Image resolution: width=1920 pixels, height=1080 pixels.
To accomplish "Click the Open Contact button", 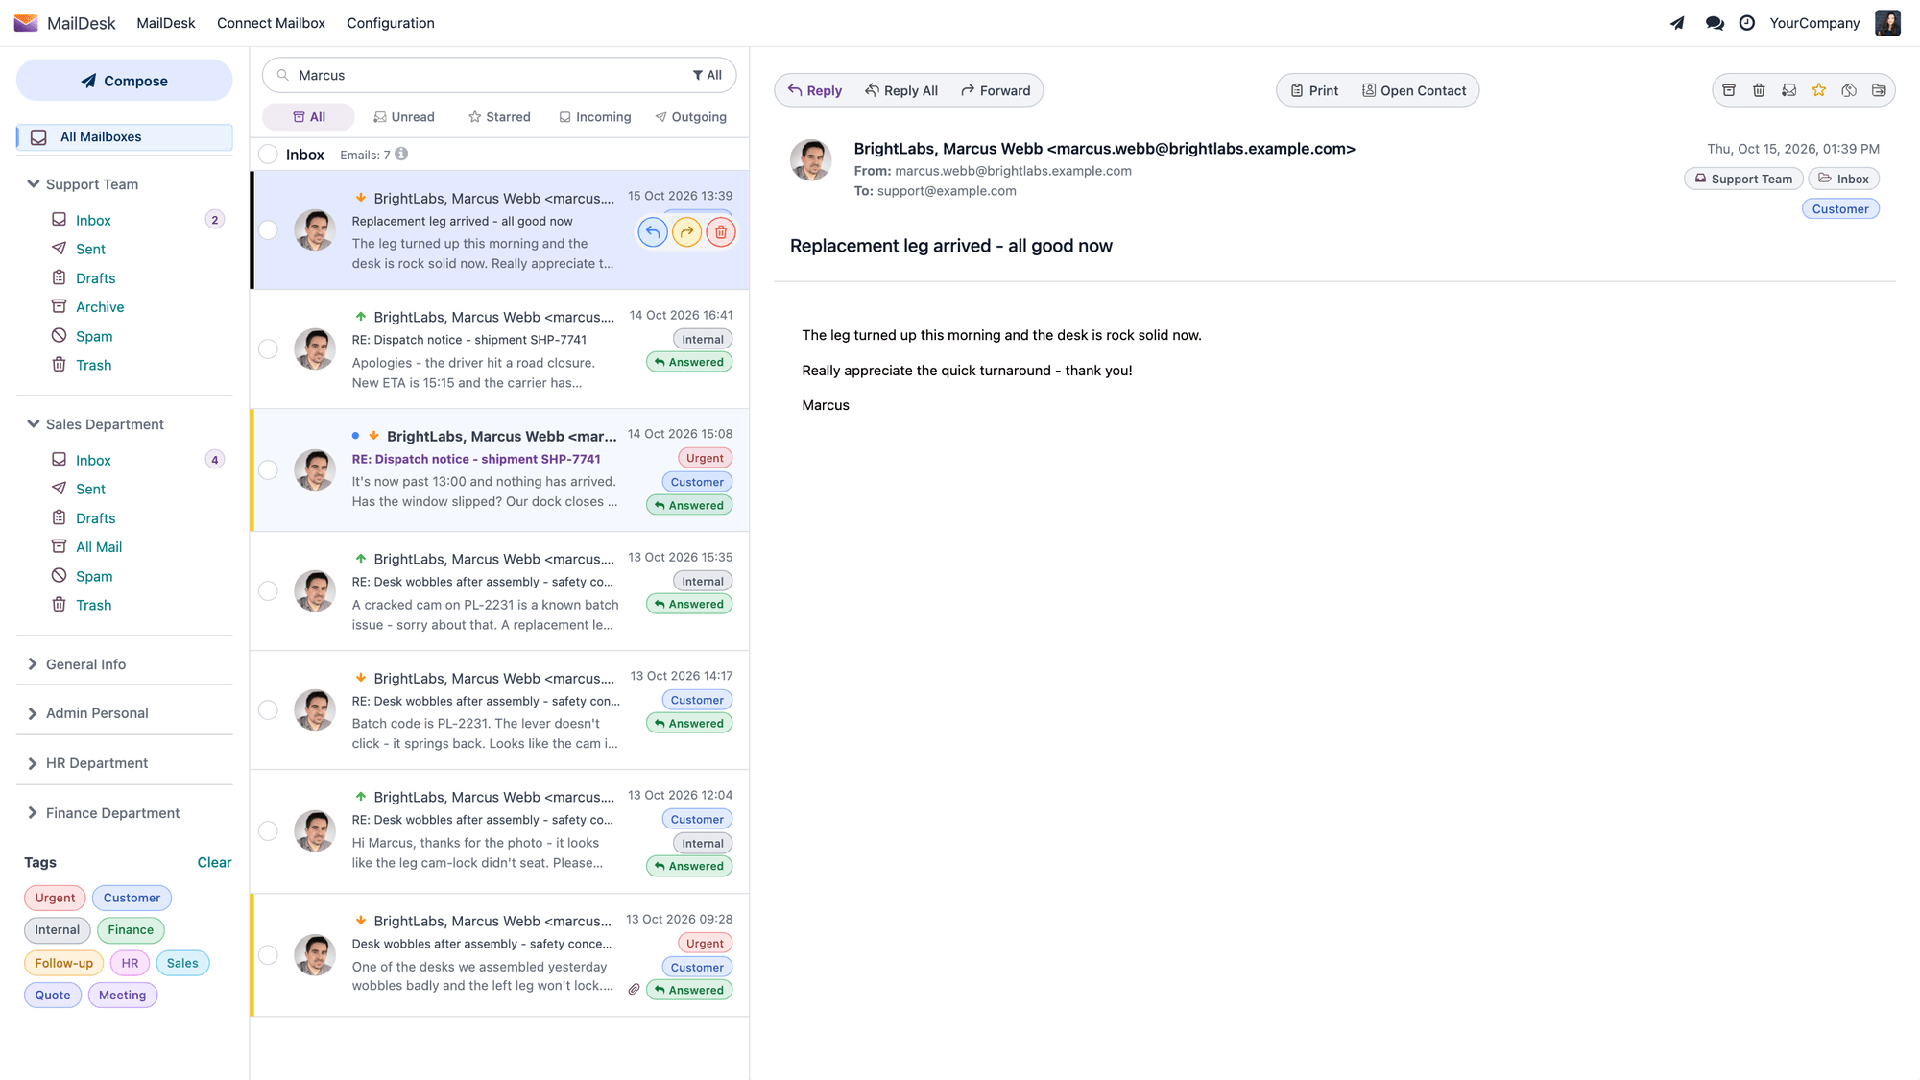I will click(x=1413, y=90).
